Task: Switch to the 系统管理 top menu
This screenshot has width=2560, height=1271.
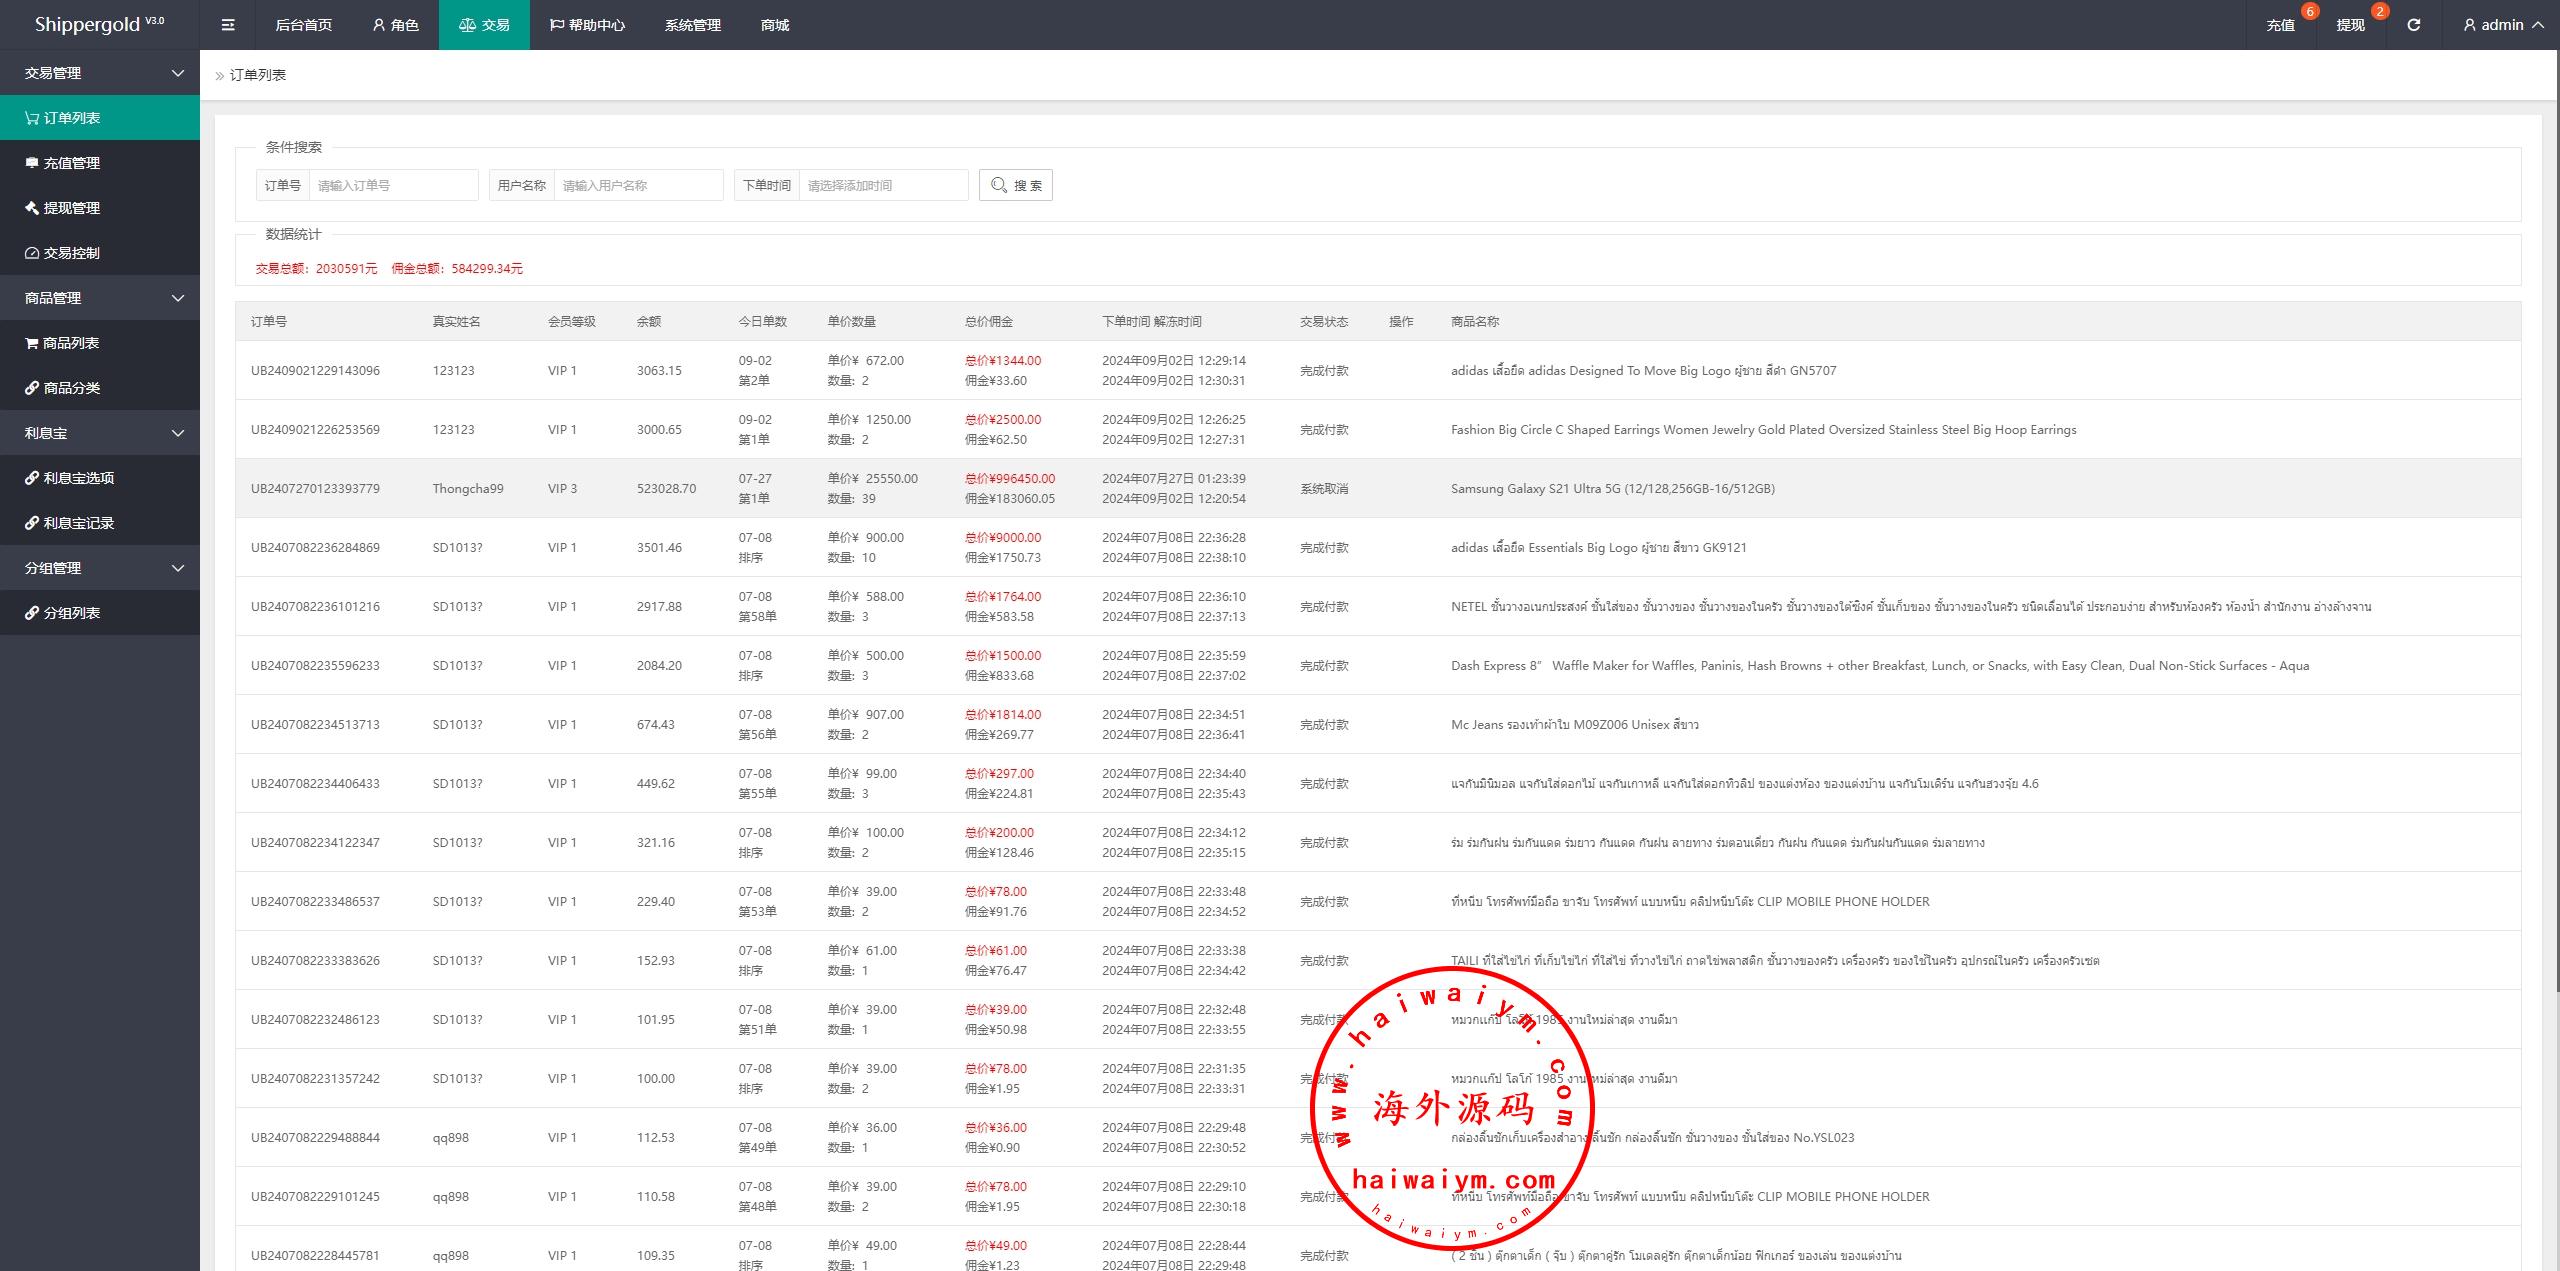Action: (692, 25)
